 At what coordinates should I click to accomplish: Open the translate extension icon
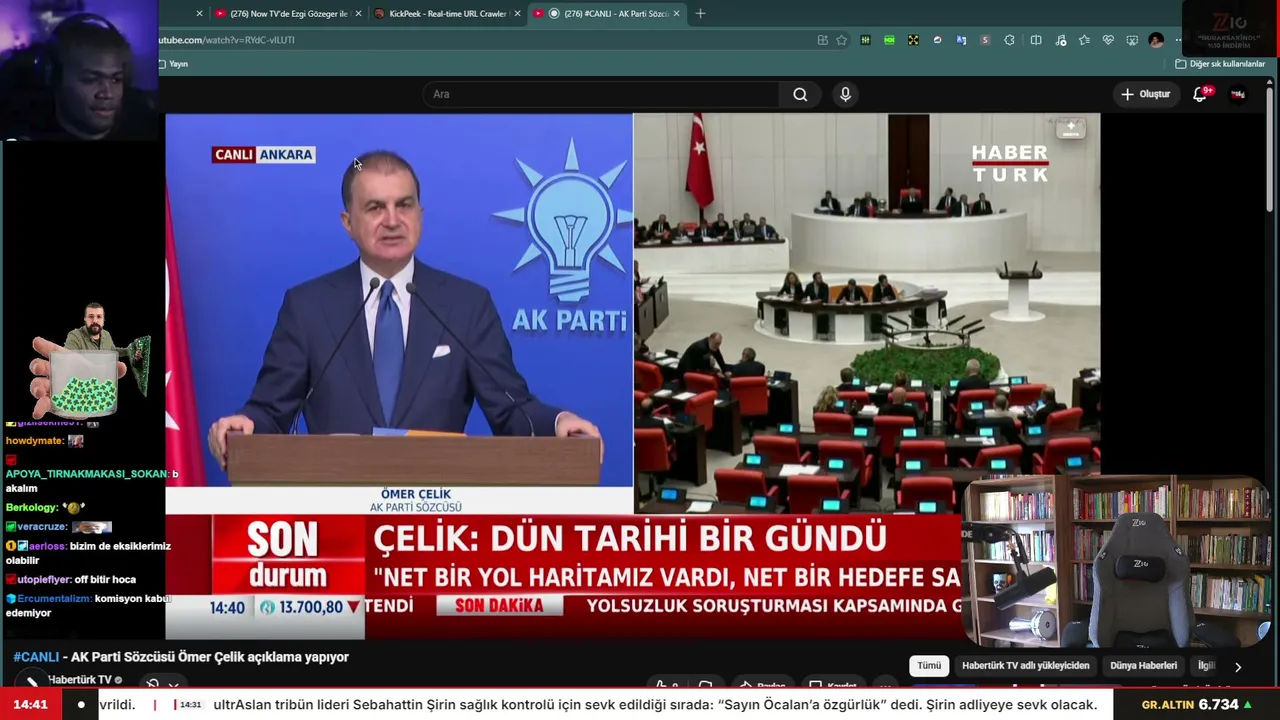[961, 40]
